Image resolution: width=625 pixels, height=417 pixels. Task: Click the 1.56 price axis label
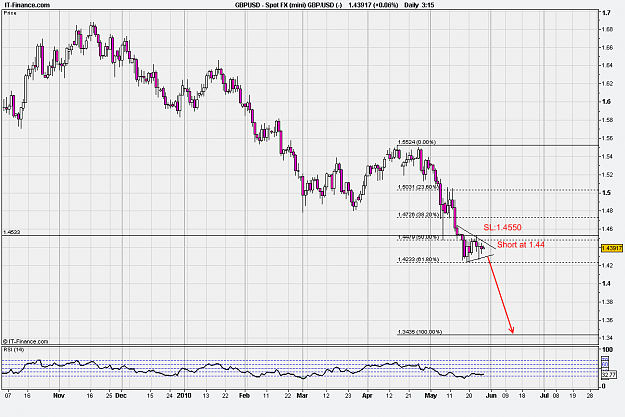(608, 138)
